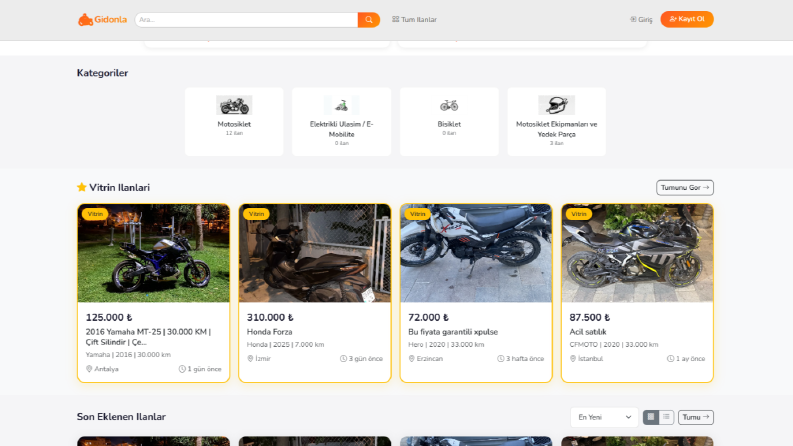Image resolution: width=793 pixels, height=446 pixels.
Task: Open Honda Forza listing photo
Action: click(315, 253)
